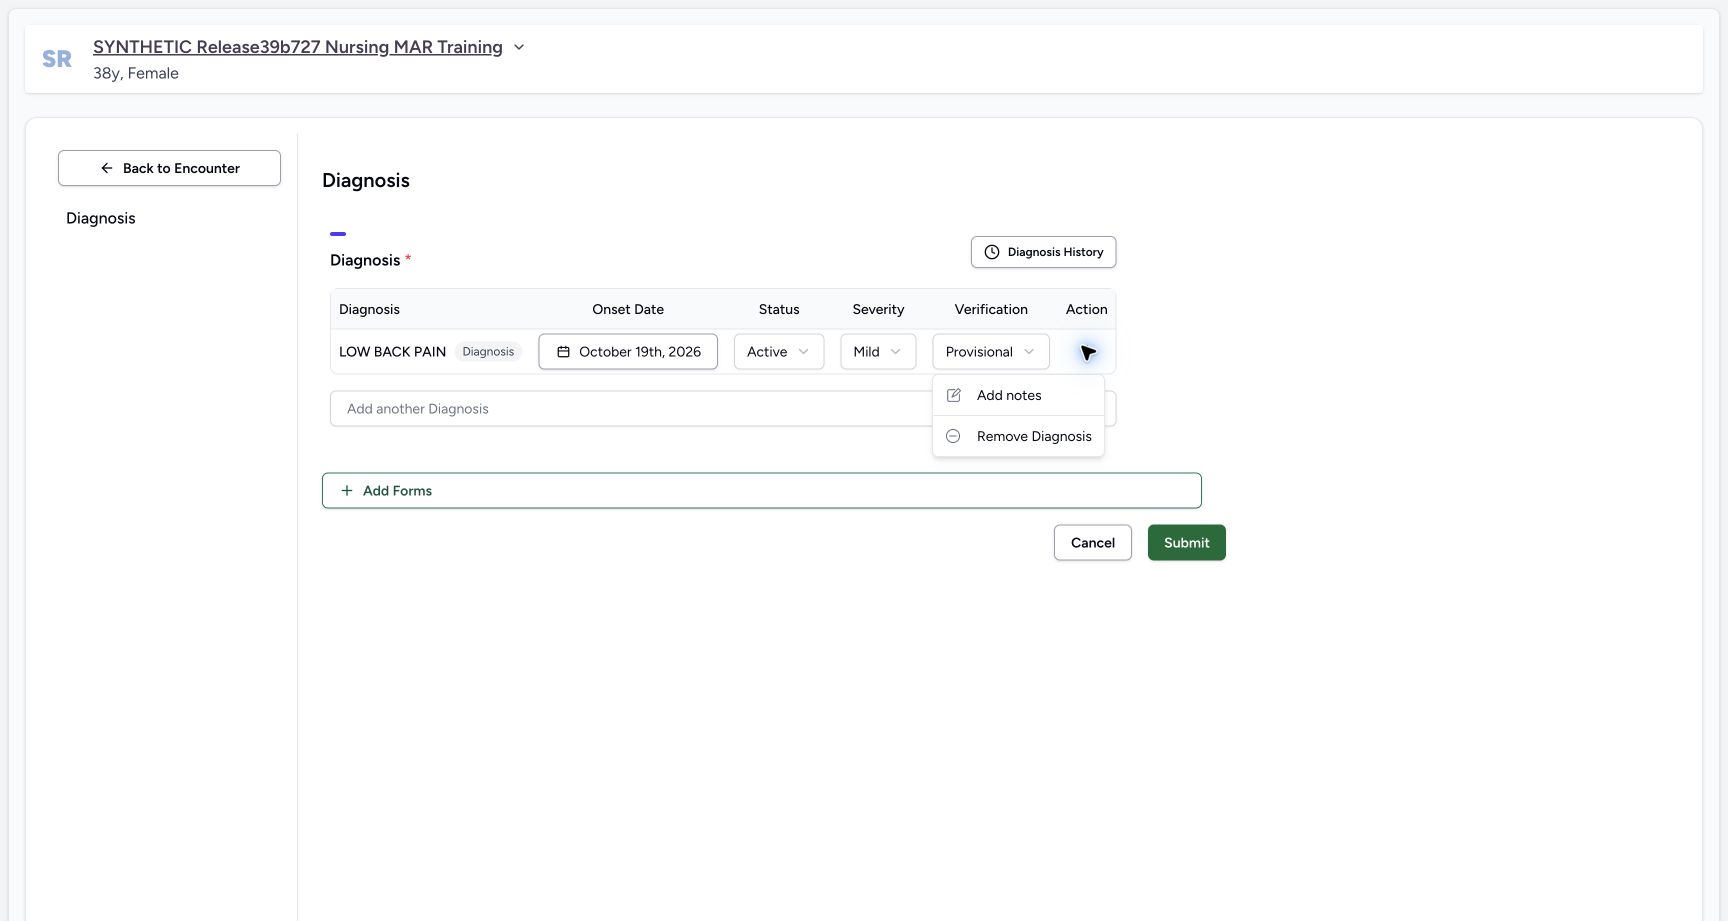
Task: Click the action menu button for LOW BACK PAIN
Action: pos(1087,352)
